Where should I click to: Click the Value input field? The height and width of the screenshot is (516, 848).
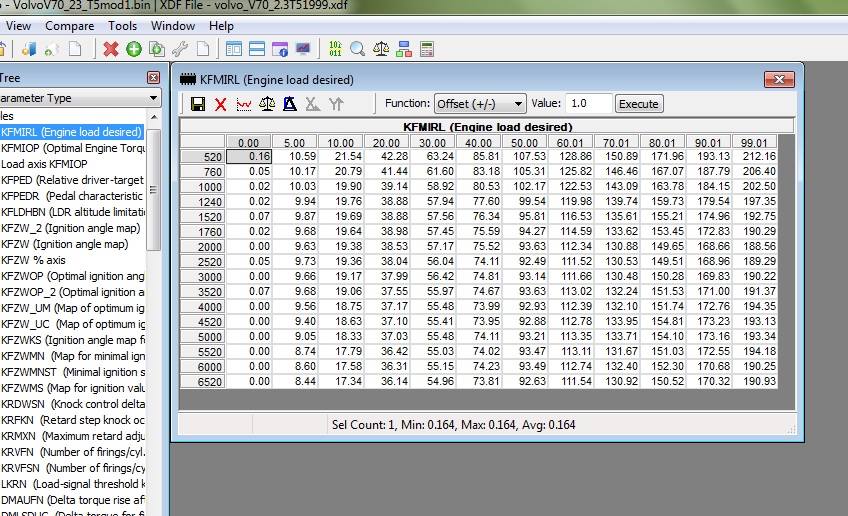[x=588, y=103]
